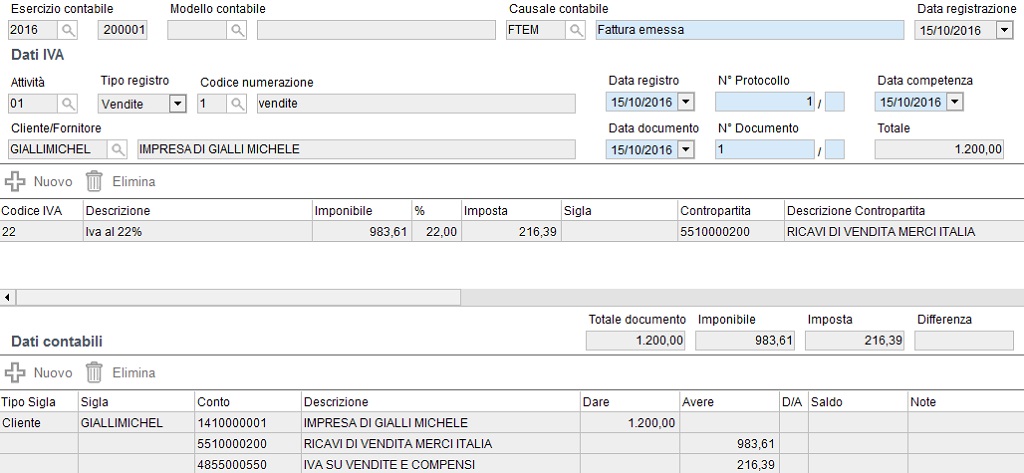Screen dimensions: 1024x473
Task: Open the Cliente/Fornitore GIALLIMICHEL lookup icon
Action: tap(118, 150)
